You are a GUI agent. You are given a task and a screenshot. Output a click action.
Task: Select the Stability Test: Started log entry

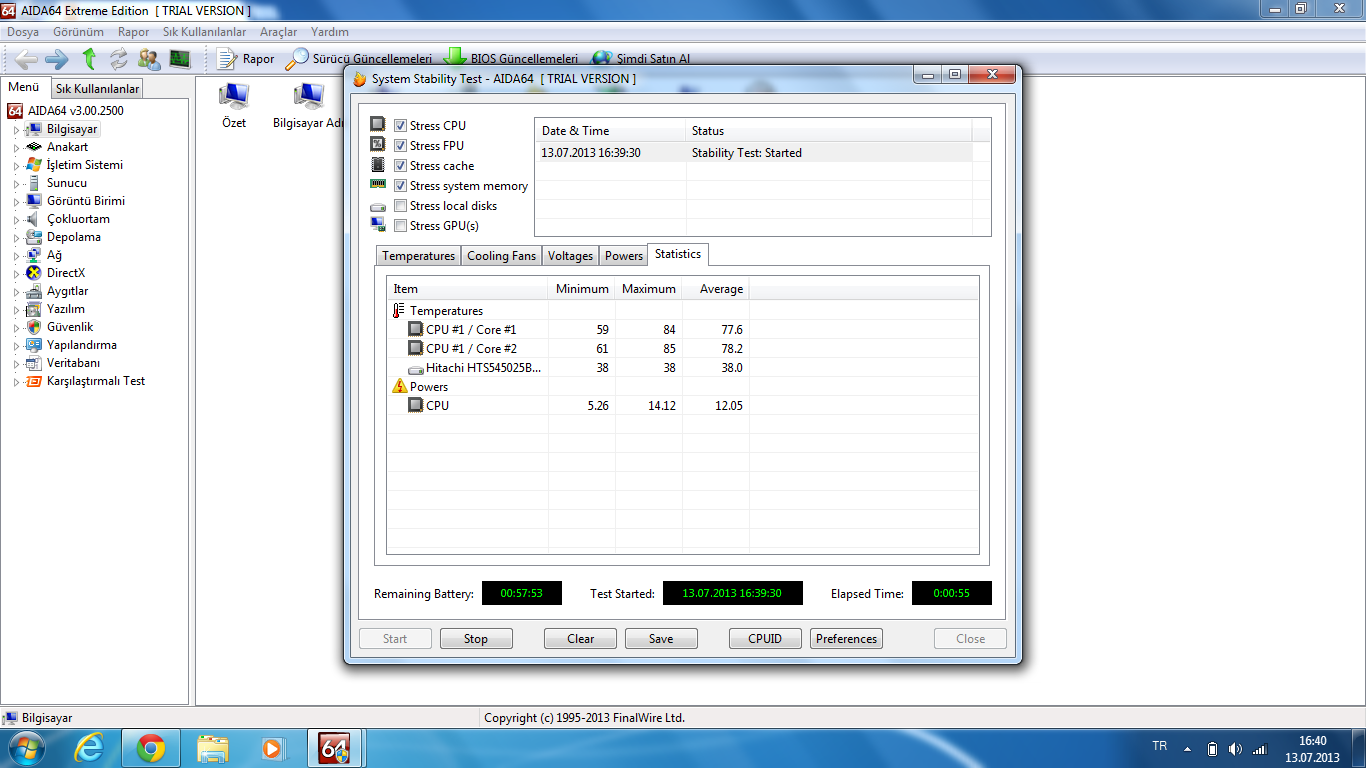click(753, 153)
